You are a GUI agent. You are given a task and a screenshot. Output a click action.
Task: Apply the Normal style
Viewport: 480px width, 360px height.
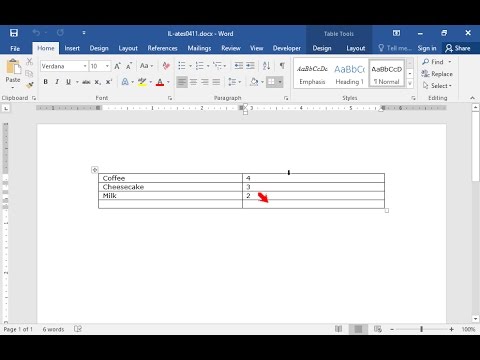387,74
